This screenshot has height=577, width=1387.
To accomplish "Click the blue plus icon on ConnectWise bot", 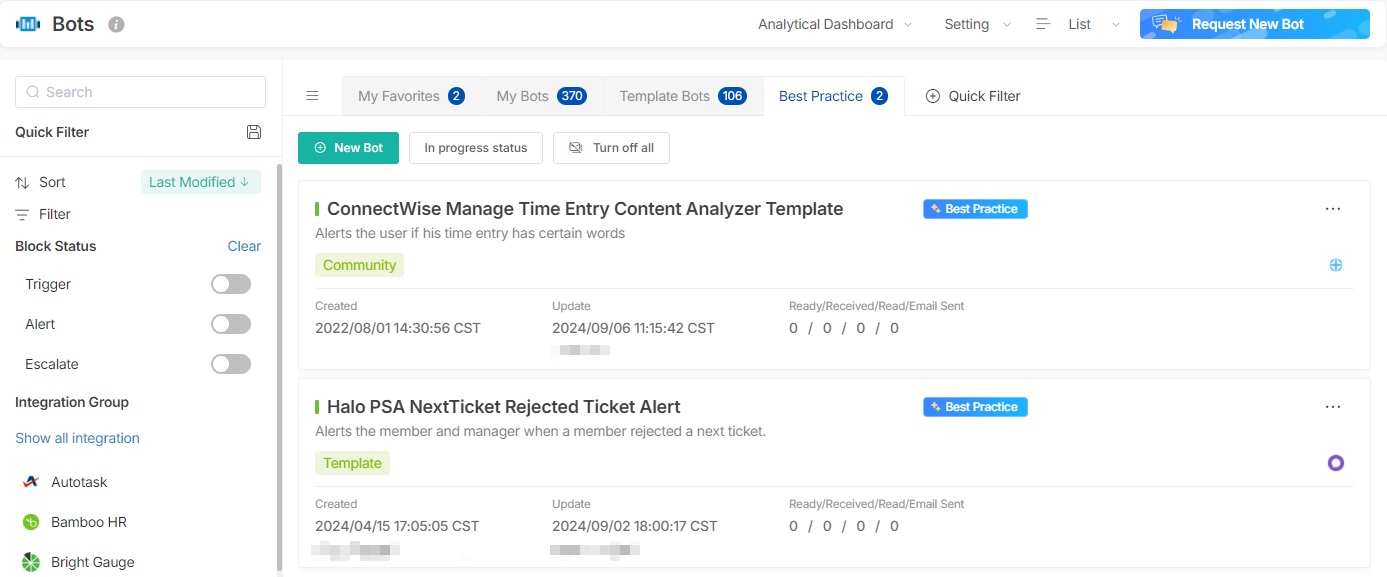I will (x=1335, y=265).
